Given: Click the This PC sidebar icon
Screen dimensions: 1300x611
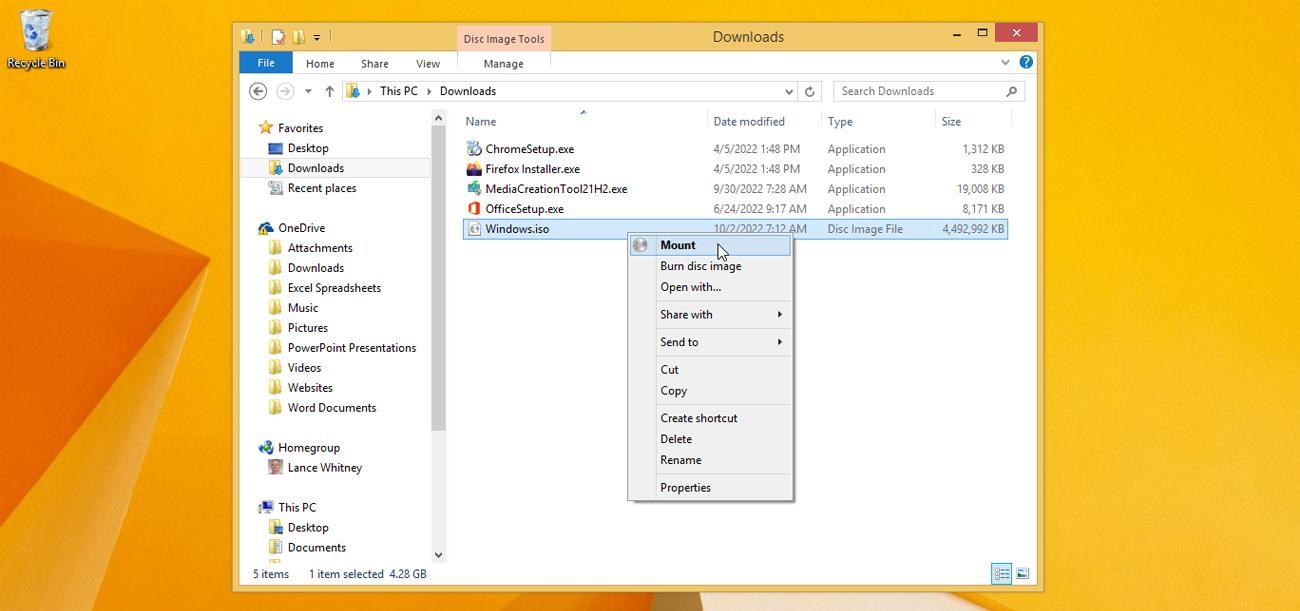Looking at the screenshot, I should point(265,508).
